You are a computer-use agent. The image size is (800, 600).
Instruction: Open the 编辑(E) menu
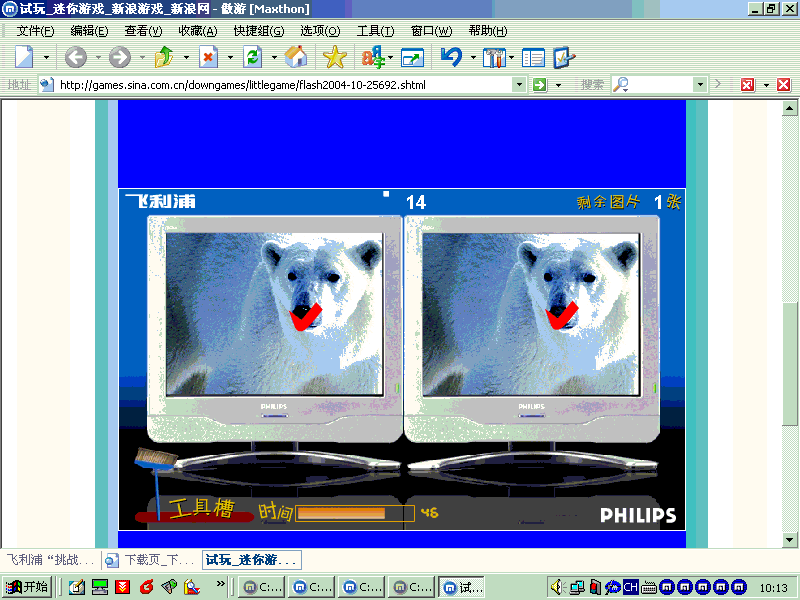coord(89,31)
